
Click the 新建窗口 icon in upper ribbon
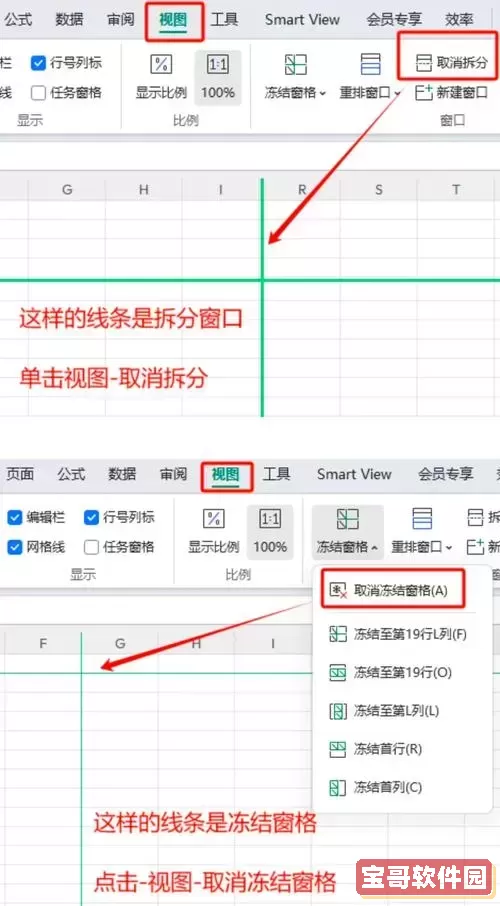click(x=424, y=92)
